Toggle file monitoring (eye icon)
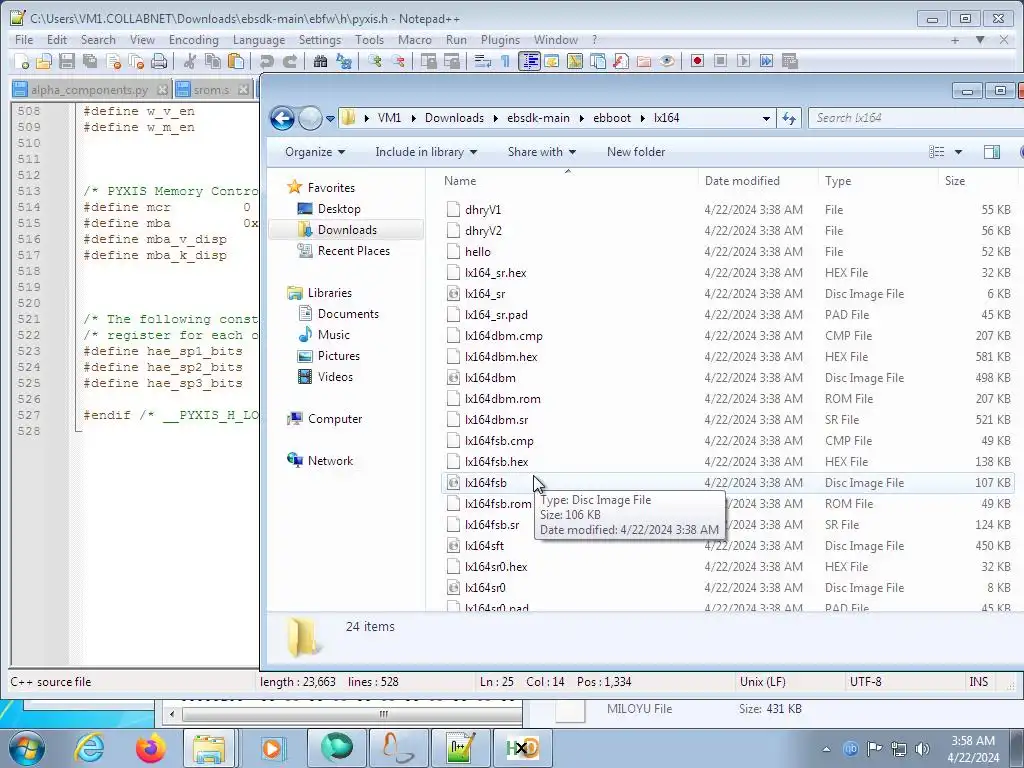This screenshot has width=1024, height=768. point(667,61)
